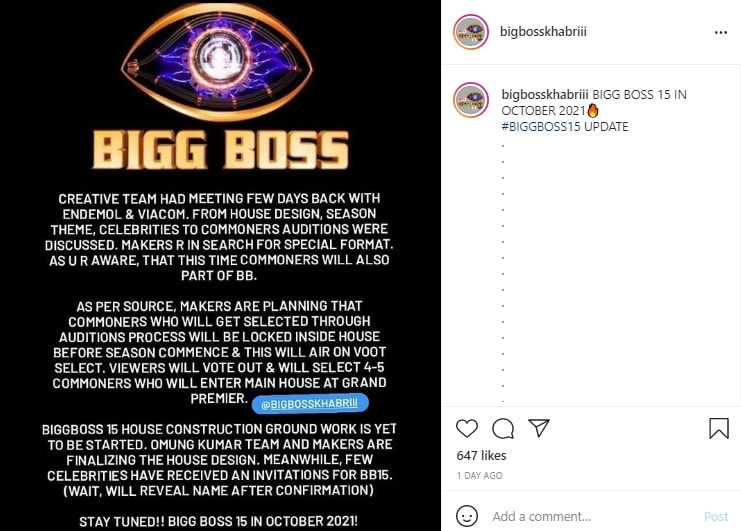Click the Bigg Boss eye logo
The image size is (741, 531).
tap(217, 62)
